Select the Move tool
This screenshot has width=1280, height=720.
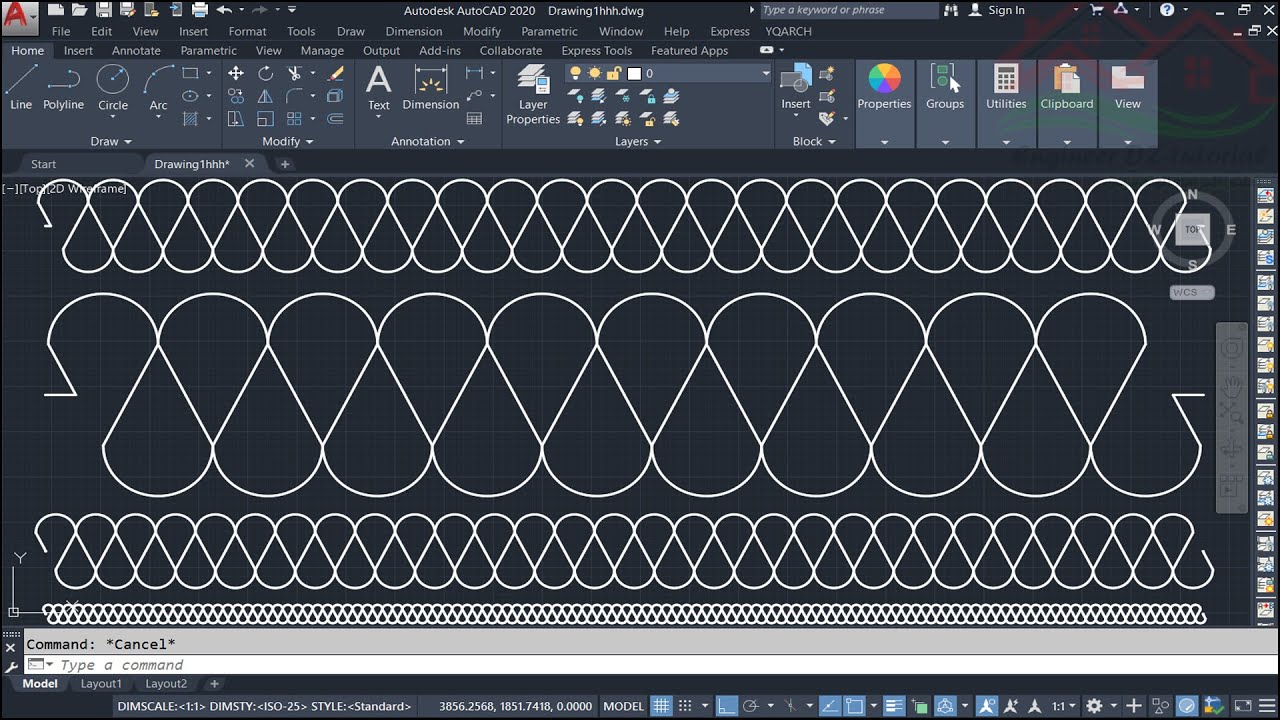coord(236,73)
